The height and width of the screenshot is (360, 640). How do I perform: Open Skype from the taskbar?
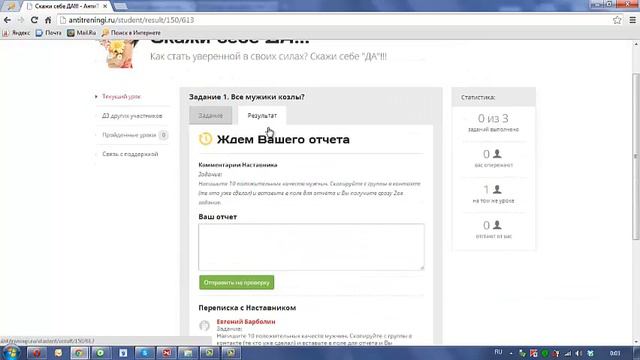pyautogui.click(x=144, y=353)
